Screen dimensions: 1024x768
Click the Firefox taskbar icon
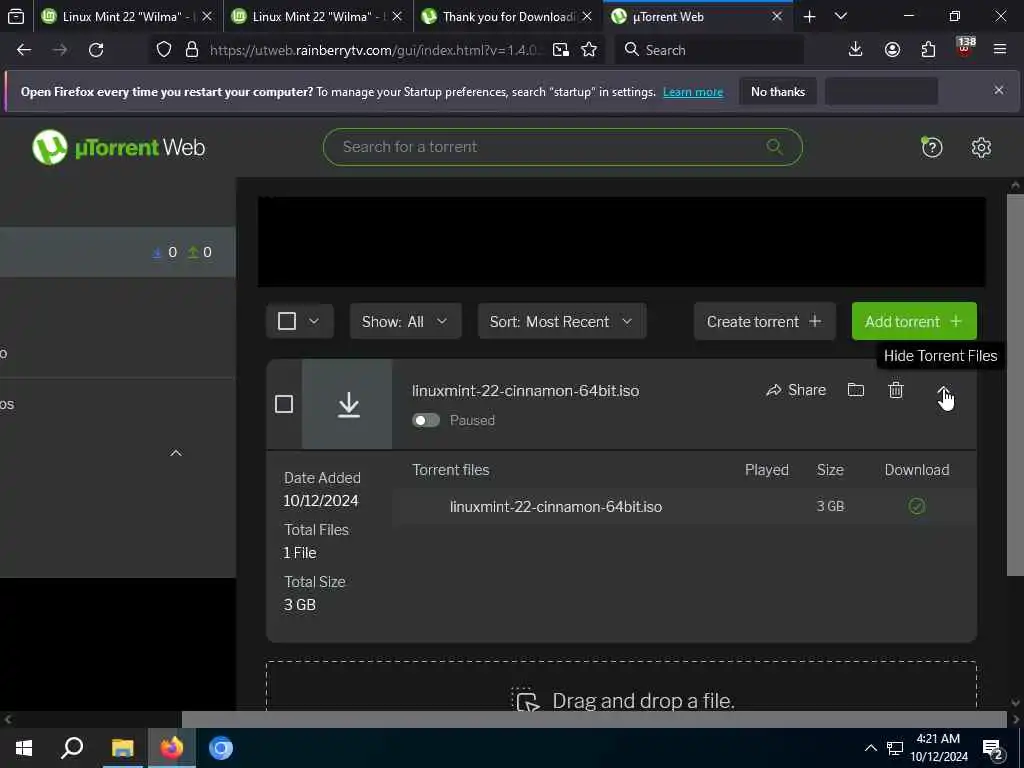pyautogui.click(x=172, y=748)
